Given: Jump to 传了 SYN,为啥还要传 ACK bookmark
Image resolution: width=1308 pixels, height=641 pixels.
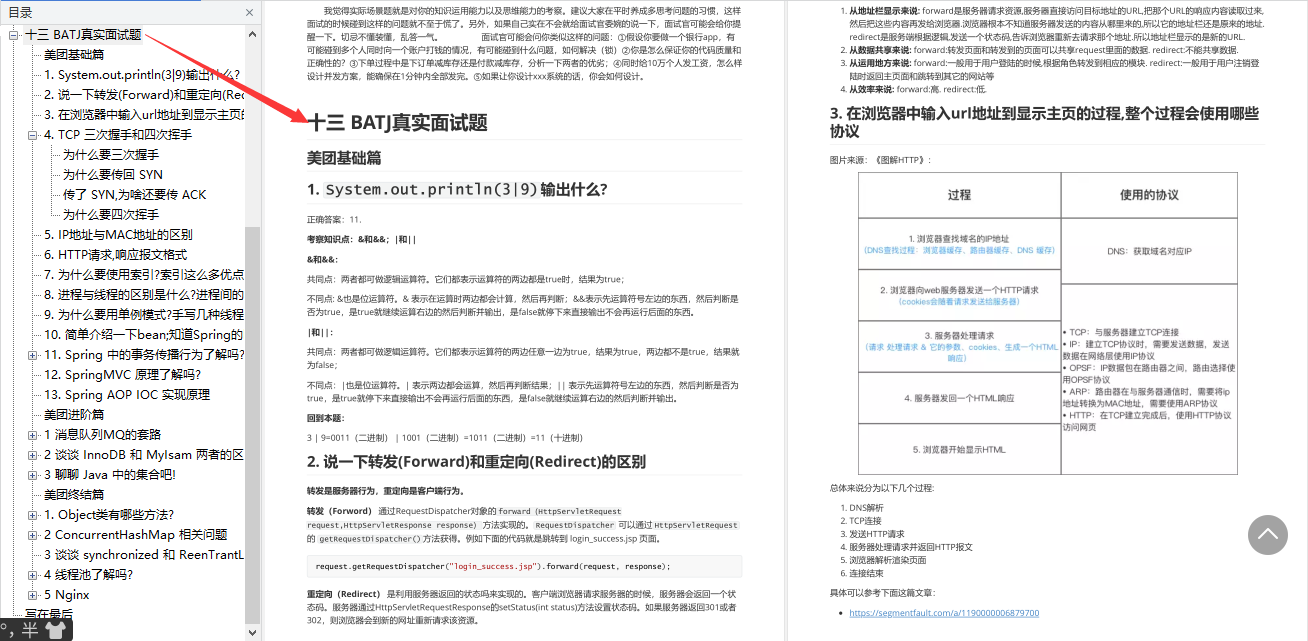Looking at the screenshot, I should click(135, 195).
